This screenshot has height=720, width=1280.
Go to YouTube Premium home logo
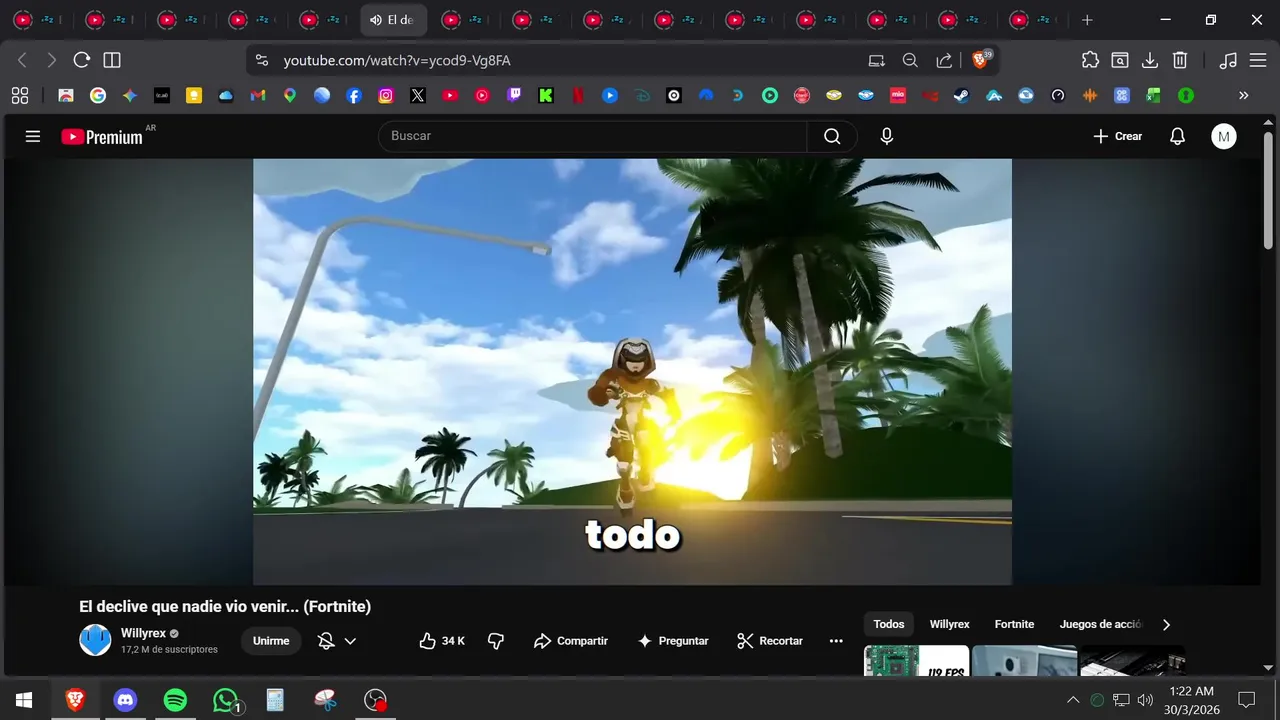pyautogui.click(x=102, y=137)
